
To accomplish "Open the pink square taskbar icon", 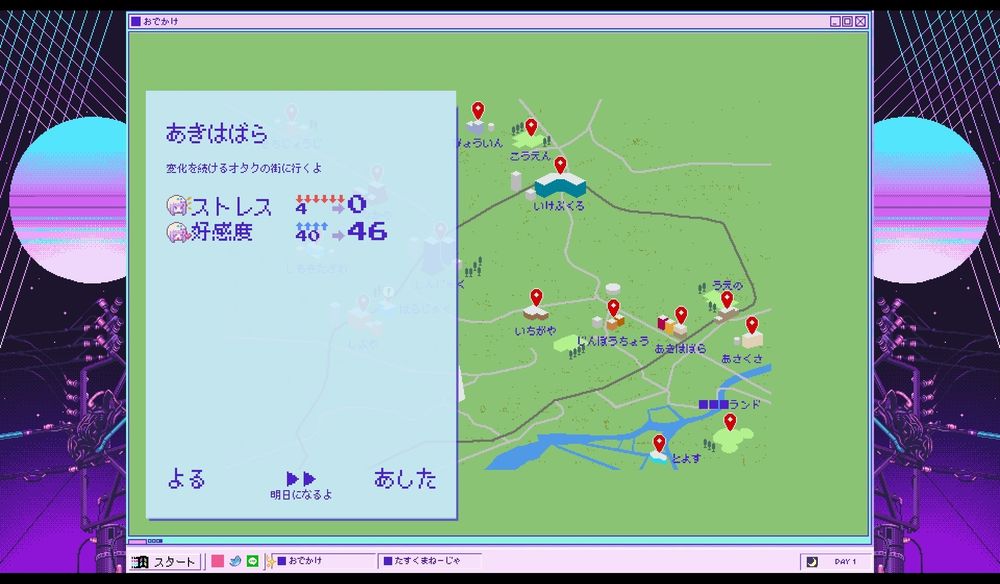I will (217, 562).
